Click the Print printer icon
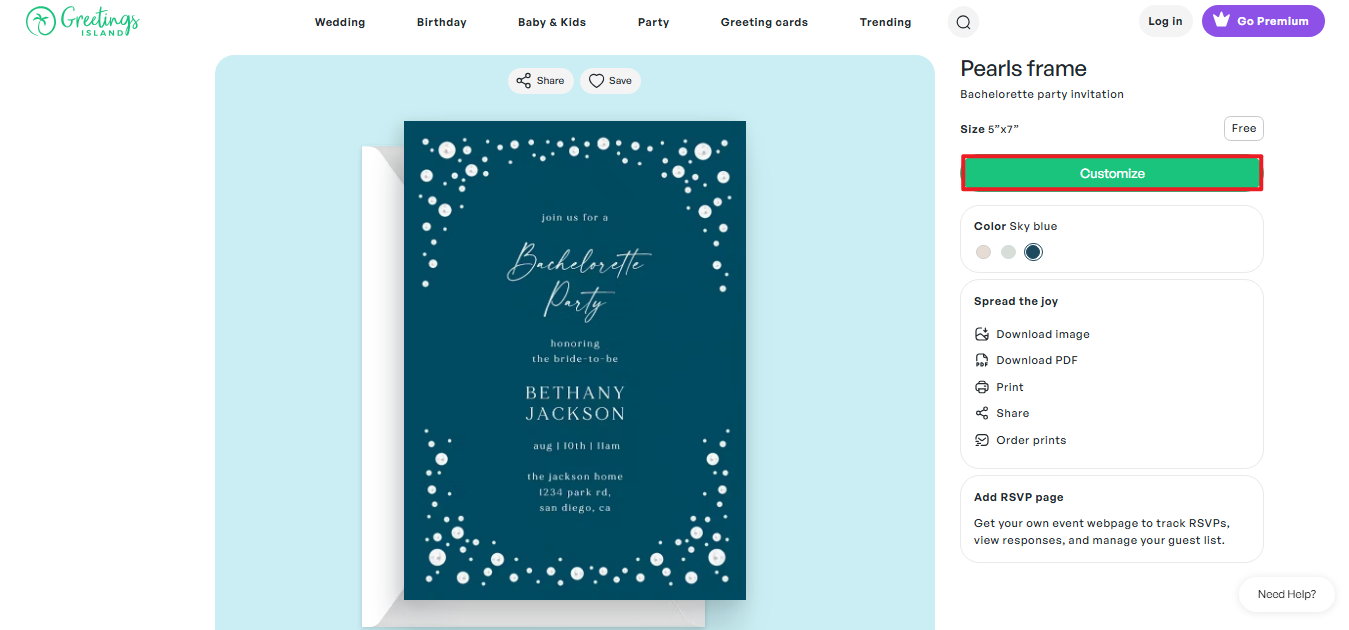This screenshot has height=630, width=1349. coord(982,387)
